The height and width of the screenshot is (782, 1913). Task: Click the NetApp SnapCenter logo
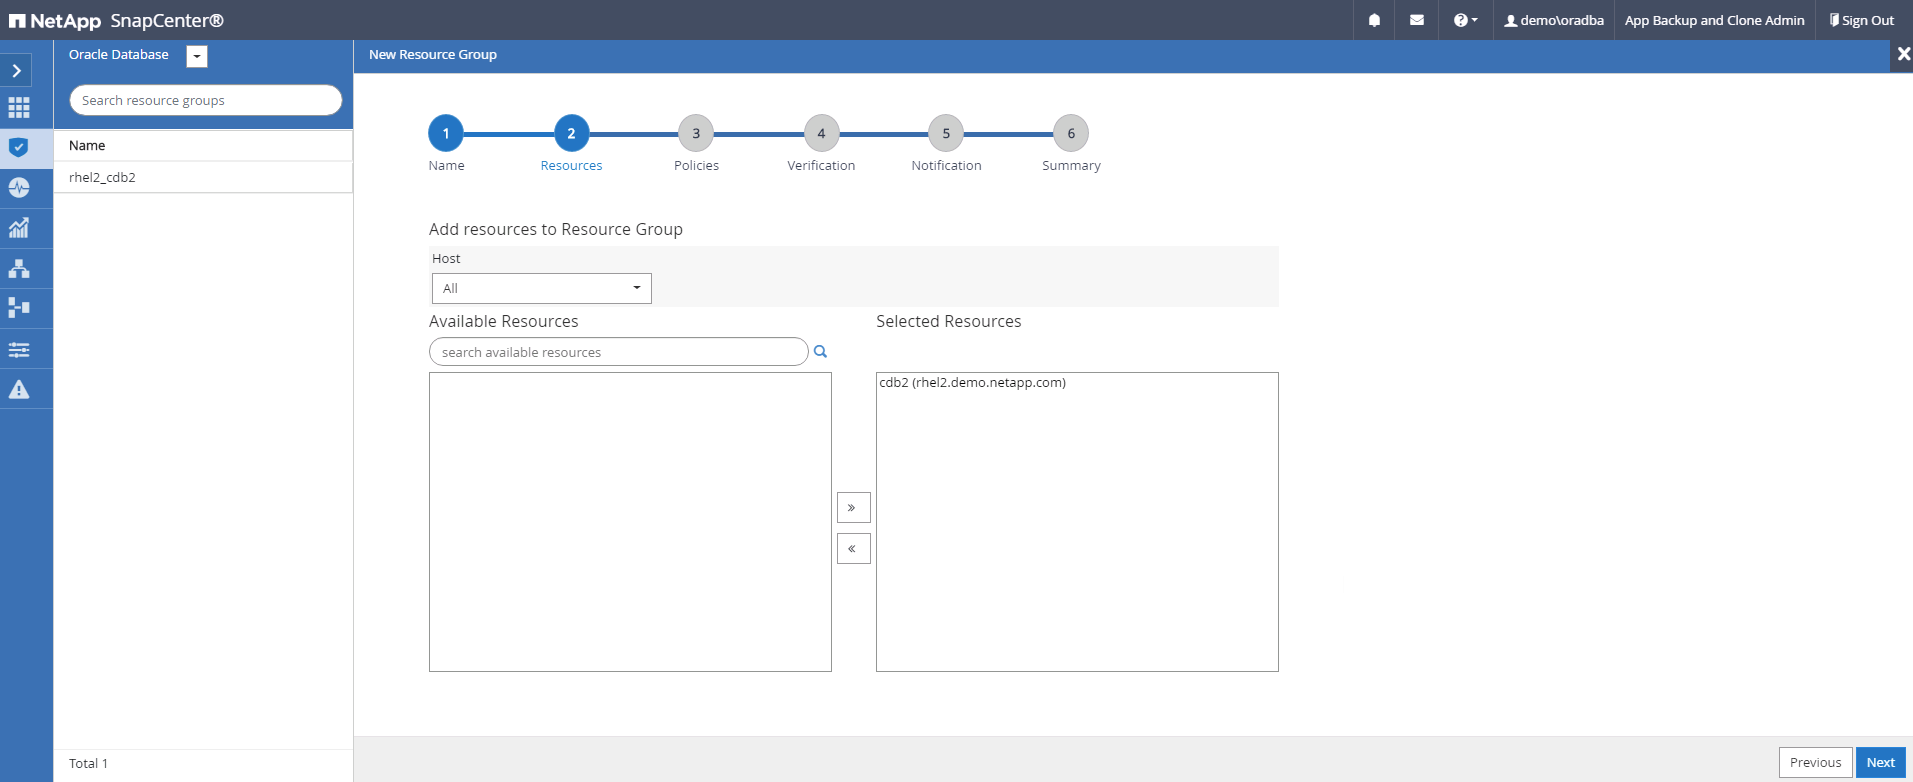coord(116,20)
